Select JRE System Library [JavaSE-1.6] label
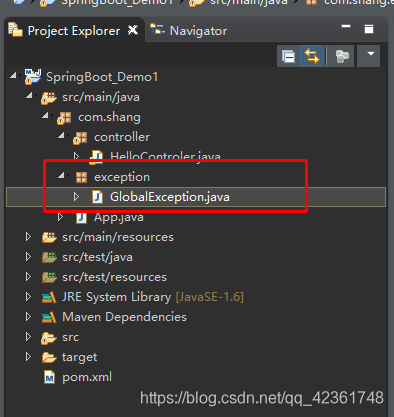The image size is (394, 417). point(153,297)
